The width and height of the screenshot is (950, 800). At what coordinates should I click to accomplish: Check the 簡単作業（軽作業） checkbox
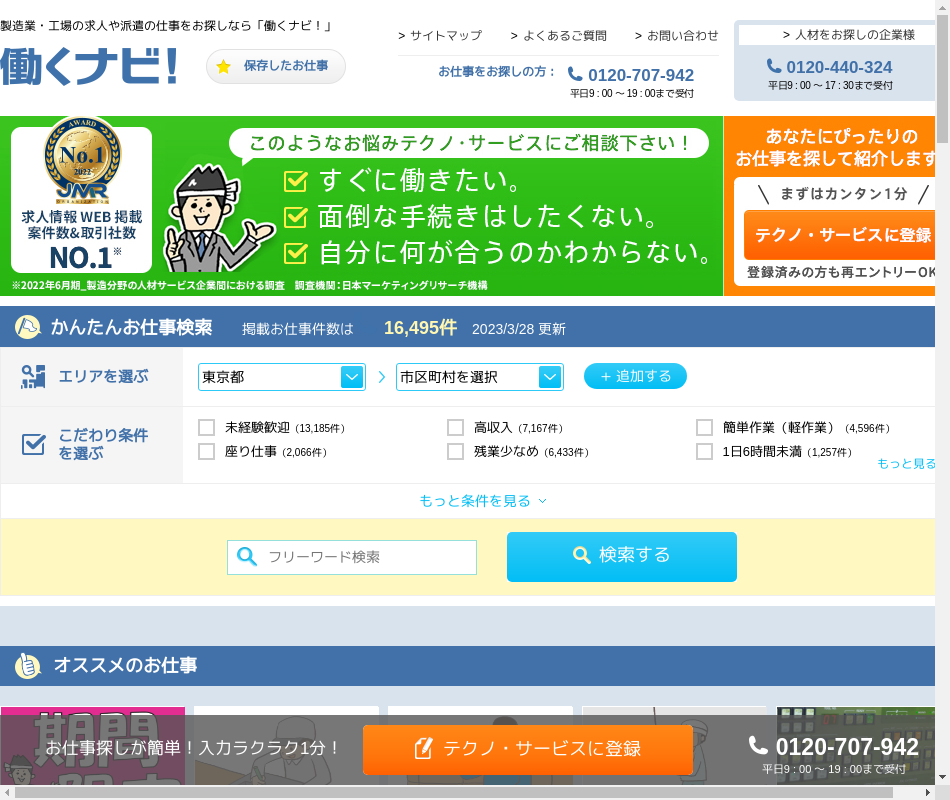(x=704, y=427)
